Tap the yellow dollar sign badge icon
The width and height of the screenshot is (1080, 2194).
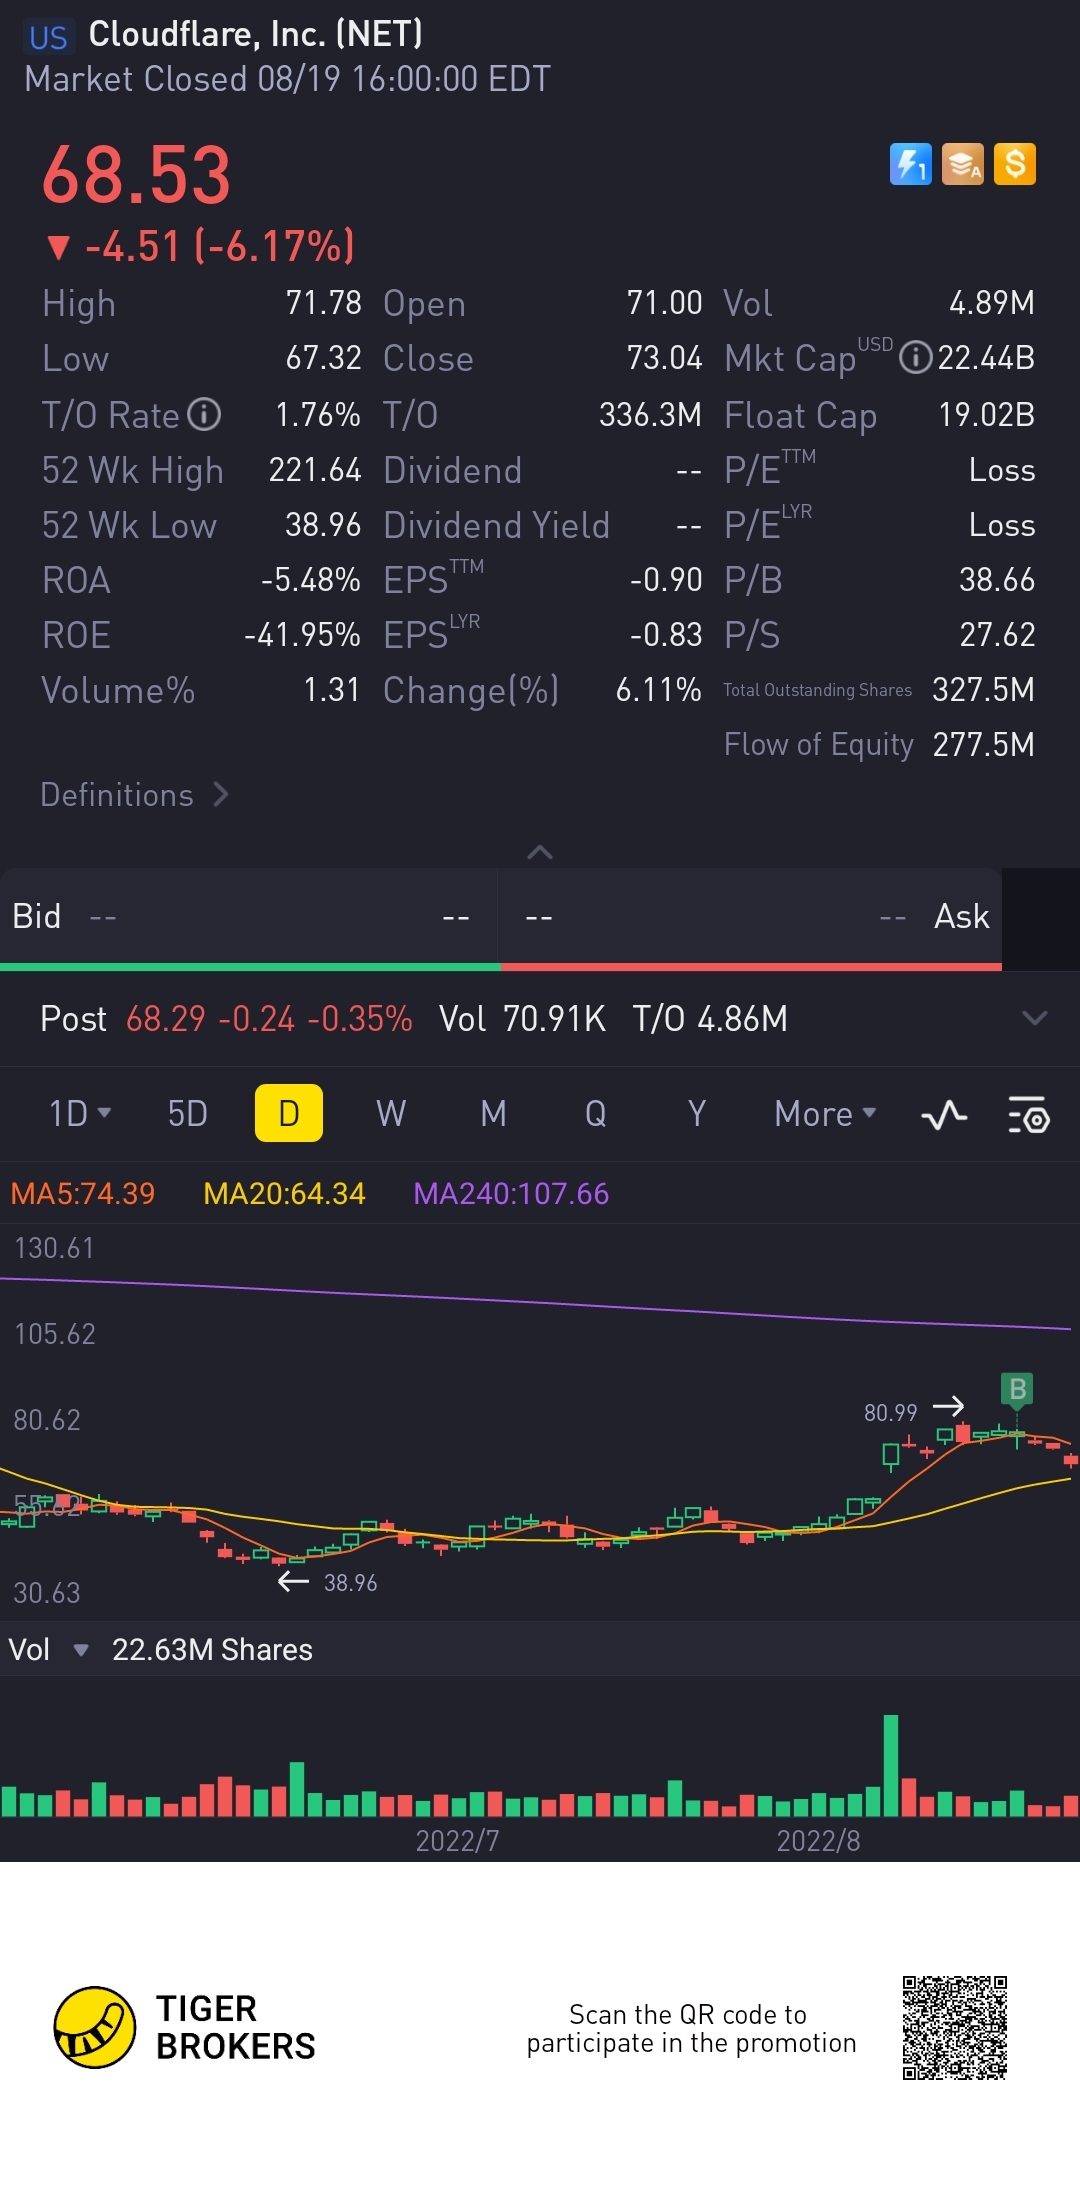pyautogui.click(x=1015, y=164)
